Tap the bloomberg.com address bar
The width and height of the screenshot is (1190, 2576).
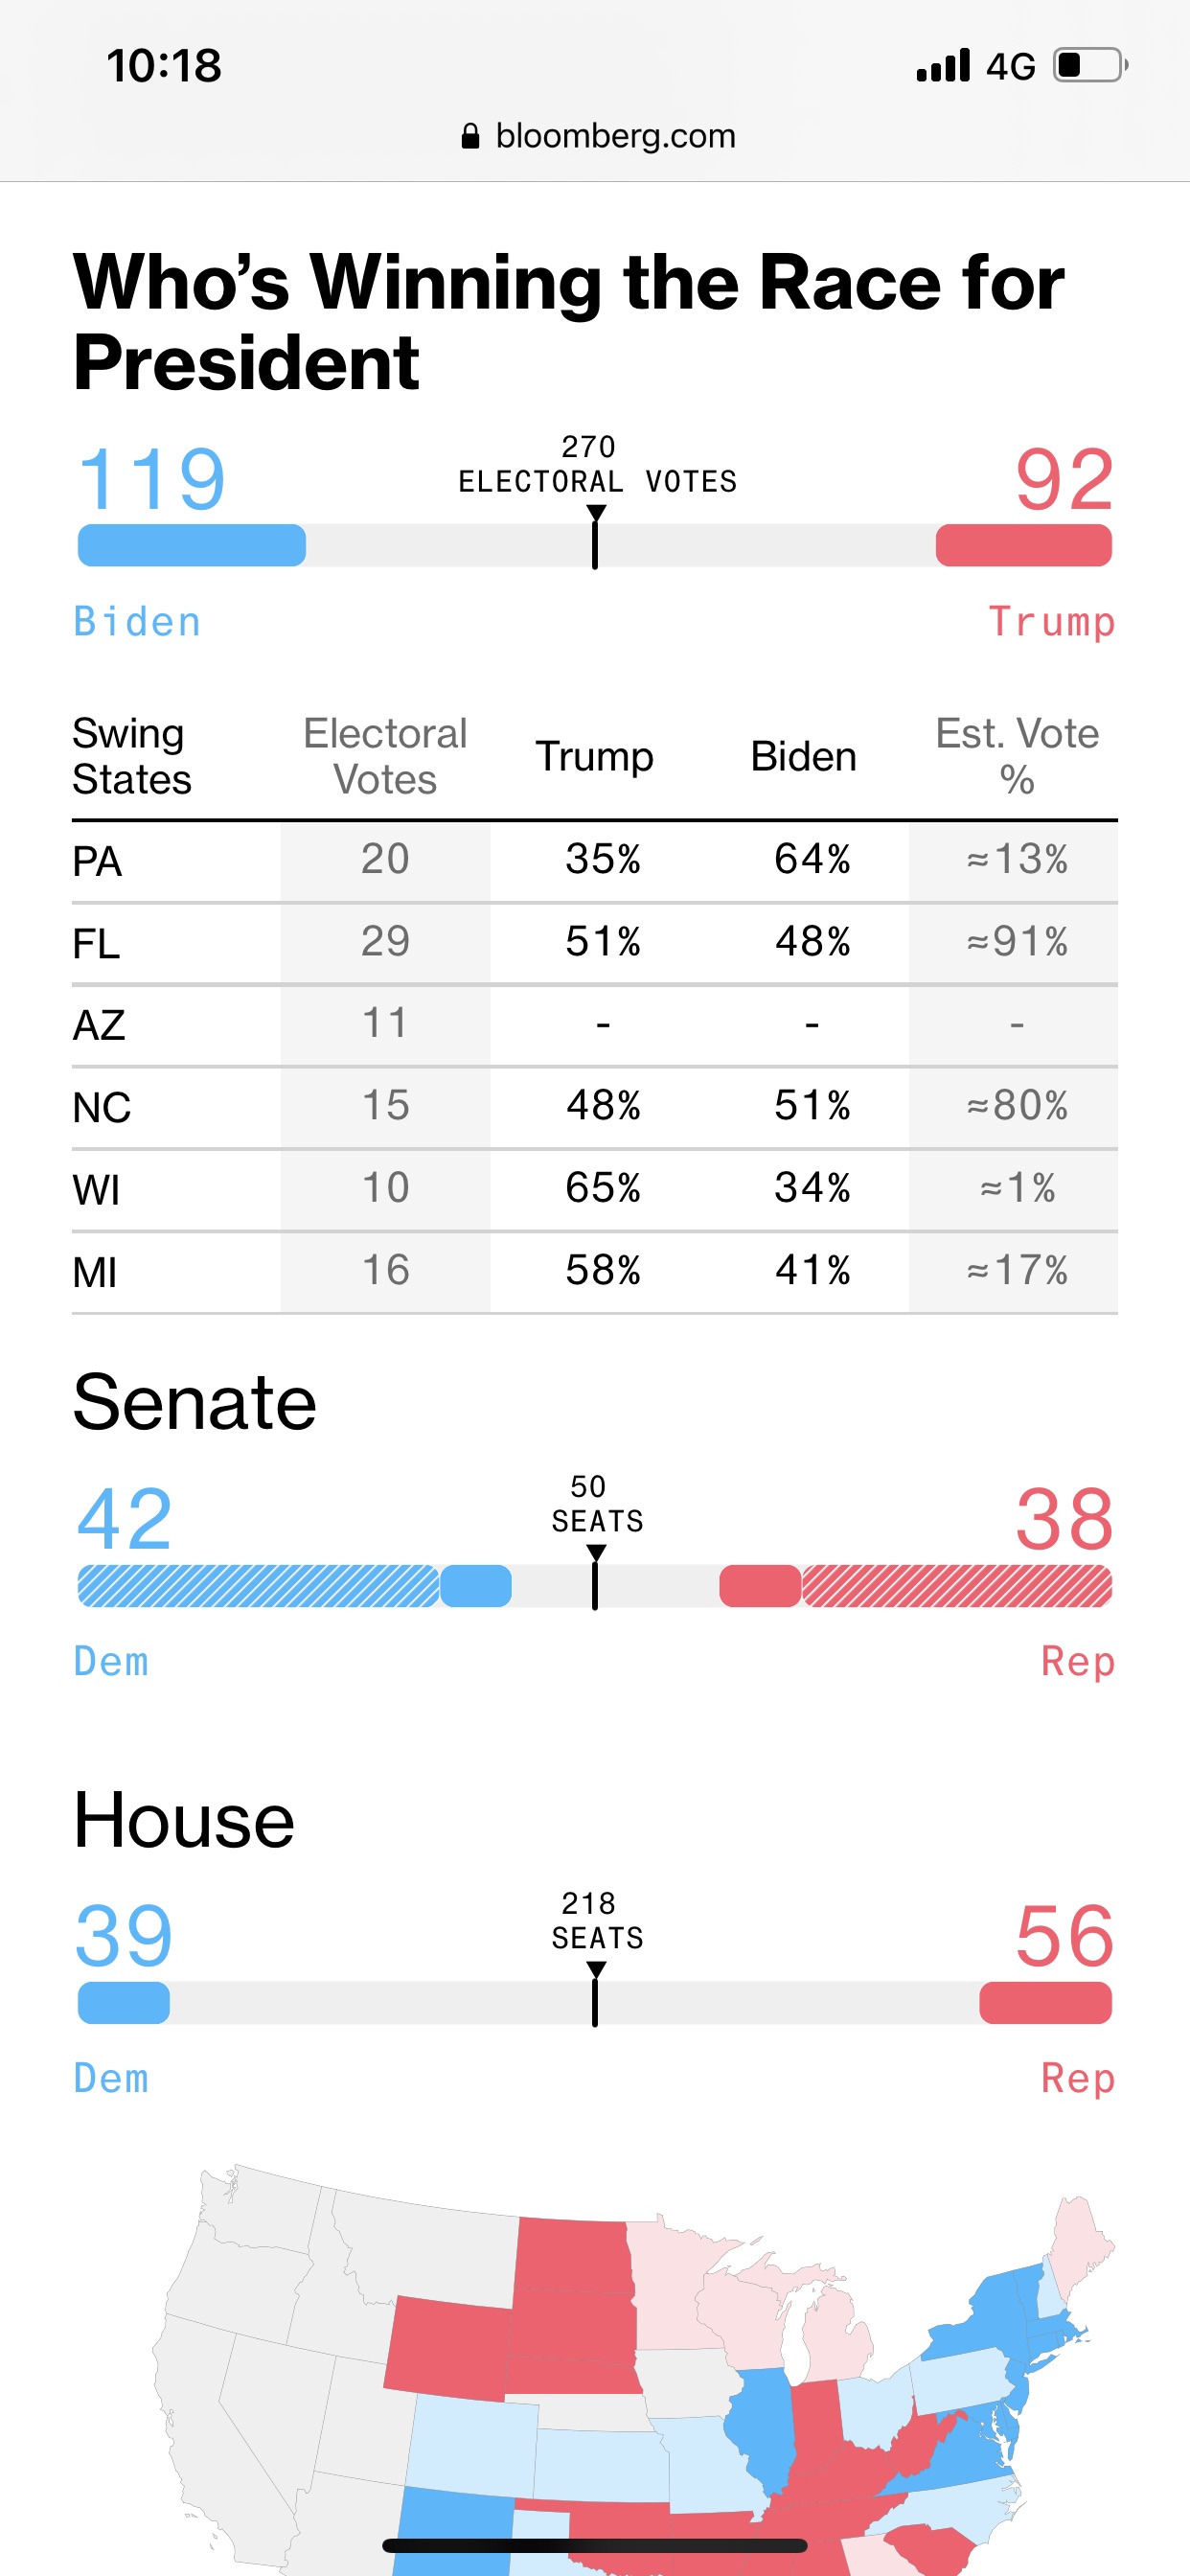coord(598,136)
